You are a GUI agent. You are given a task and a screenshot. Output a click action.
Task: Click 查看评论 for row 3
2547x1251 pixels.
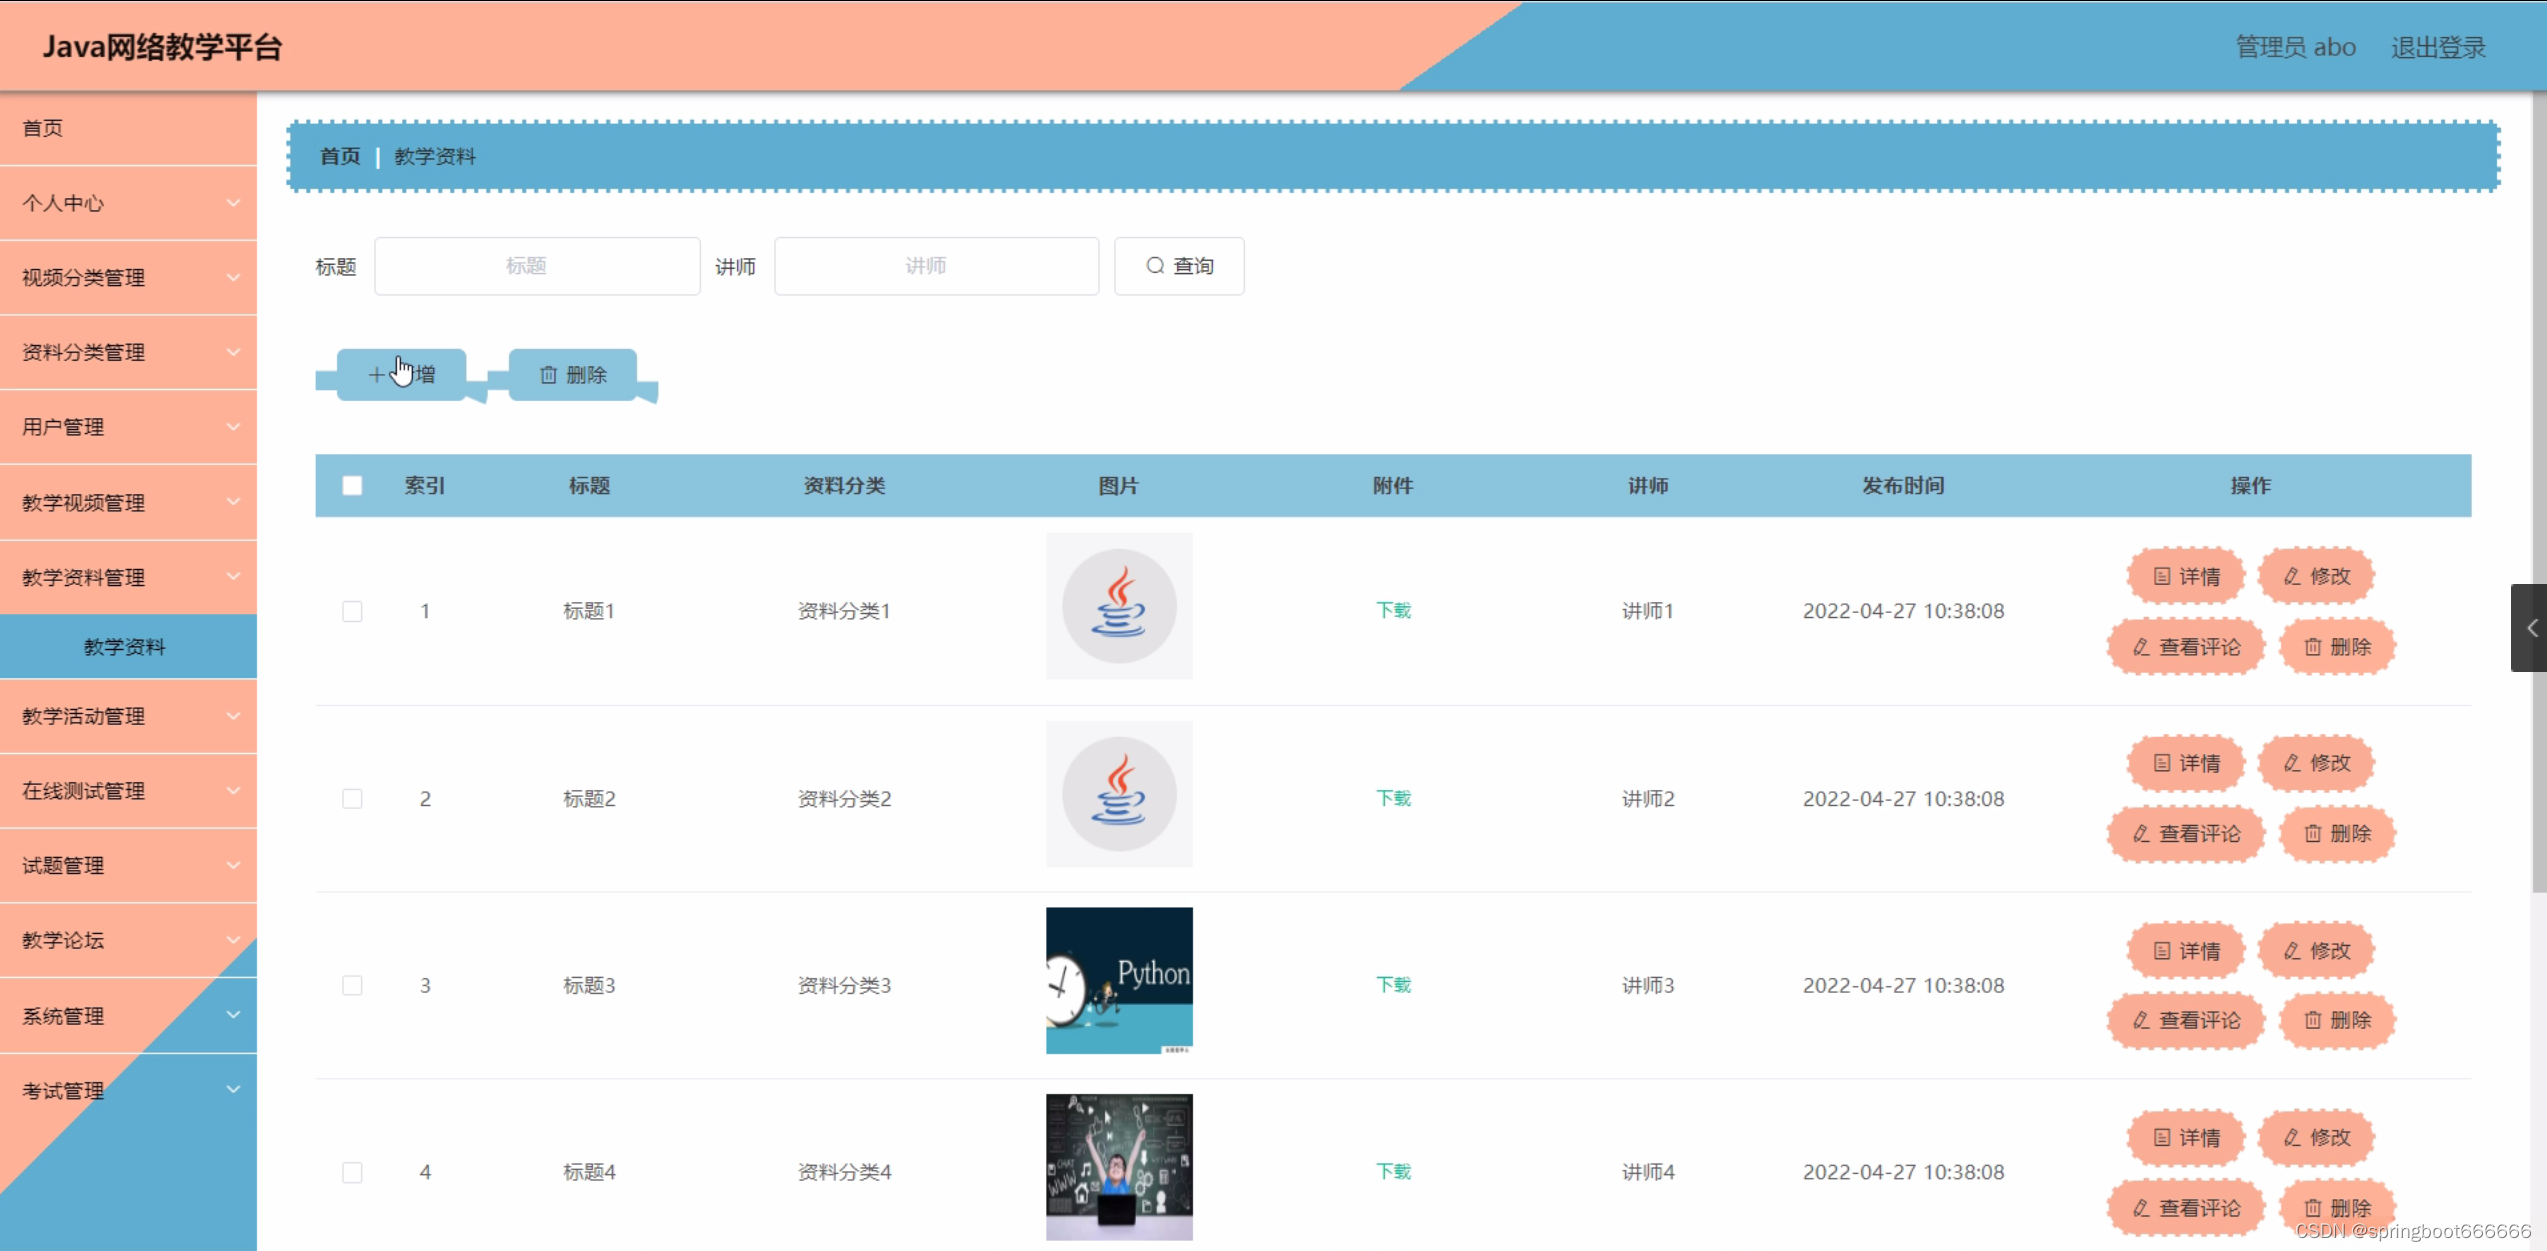click(2186, 1020)
